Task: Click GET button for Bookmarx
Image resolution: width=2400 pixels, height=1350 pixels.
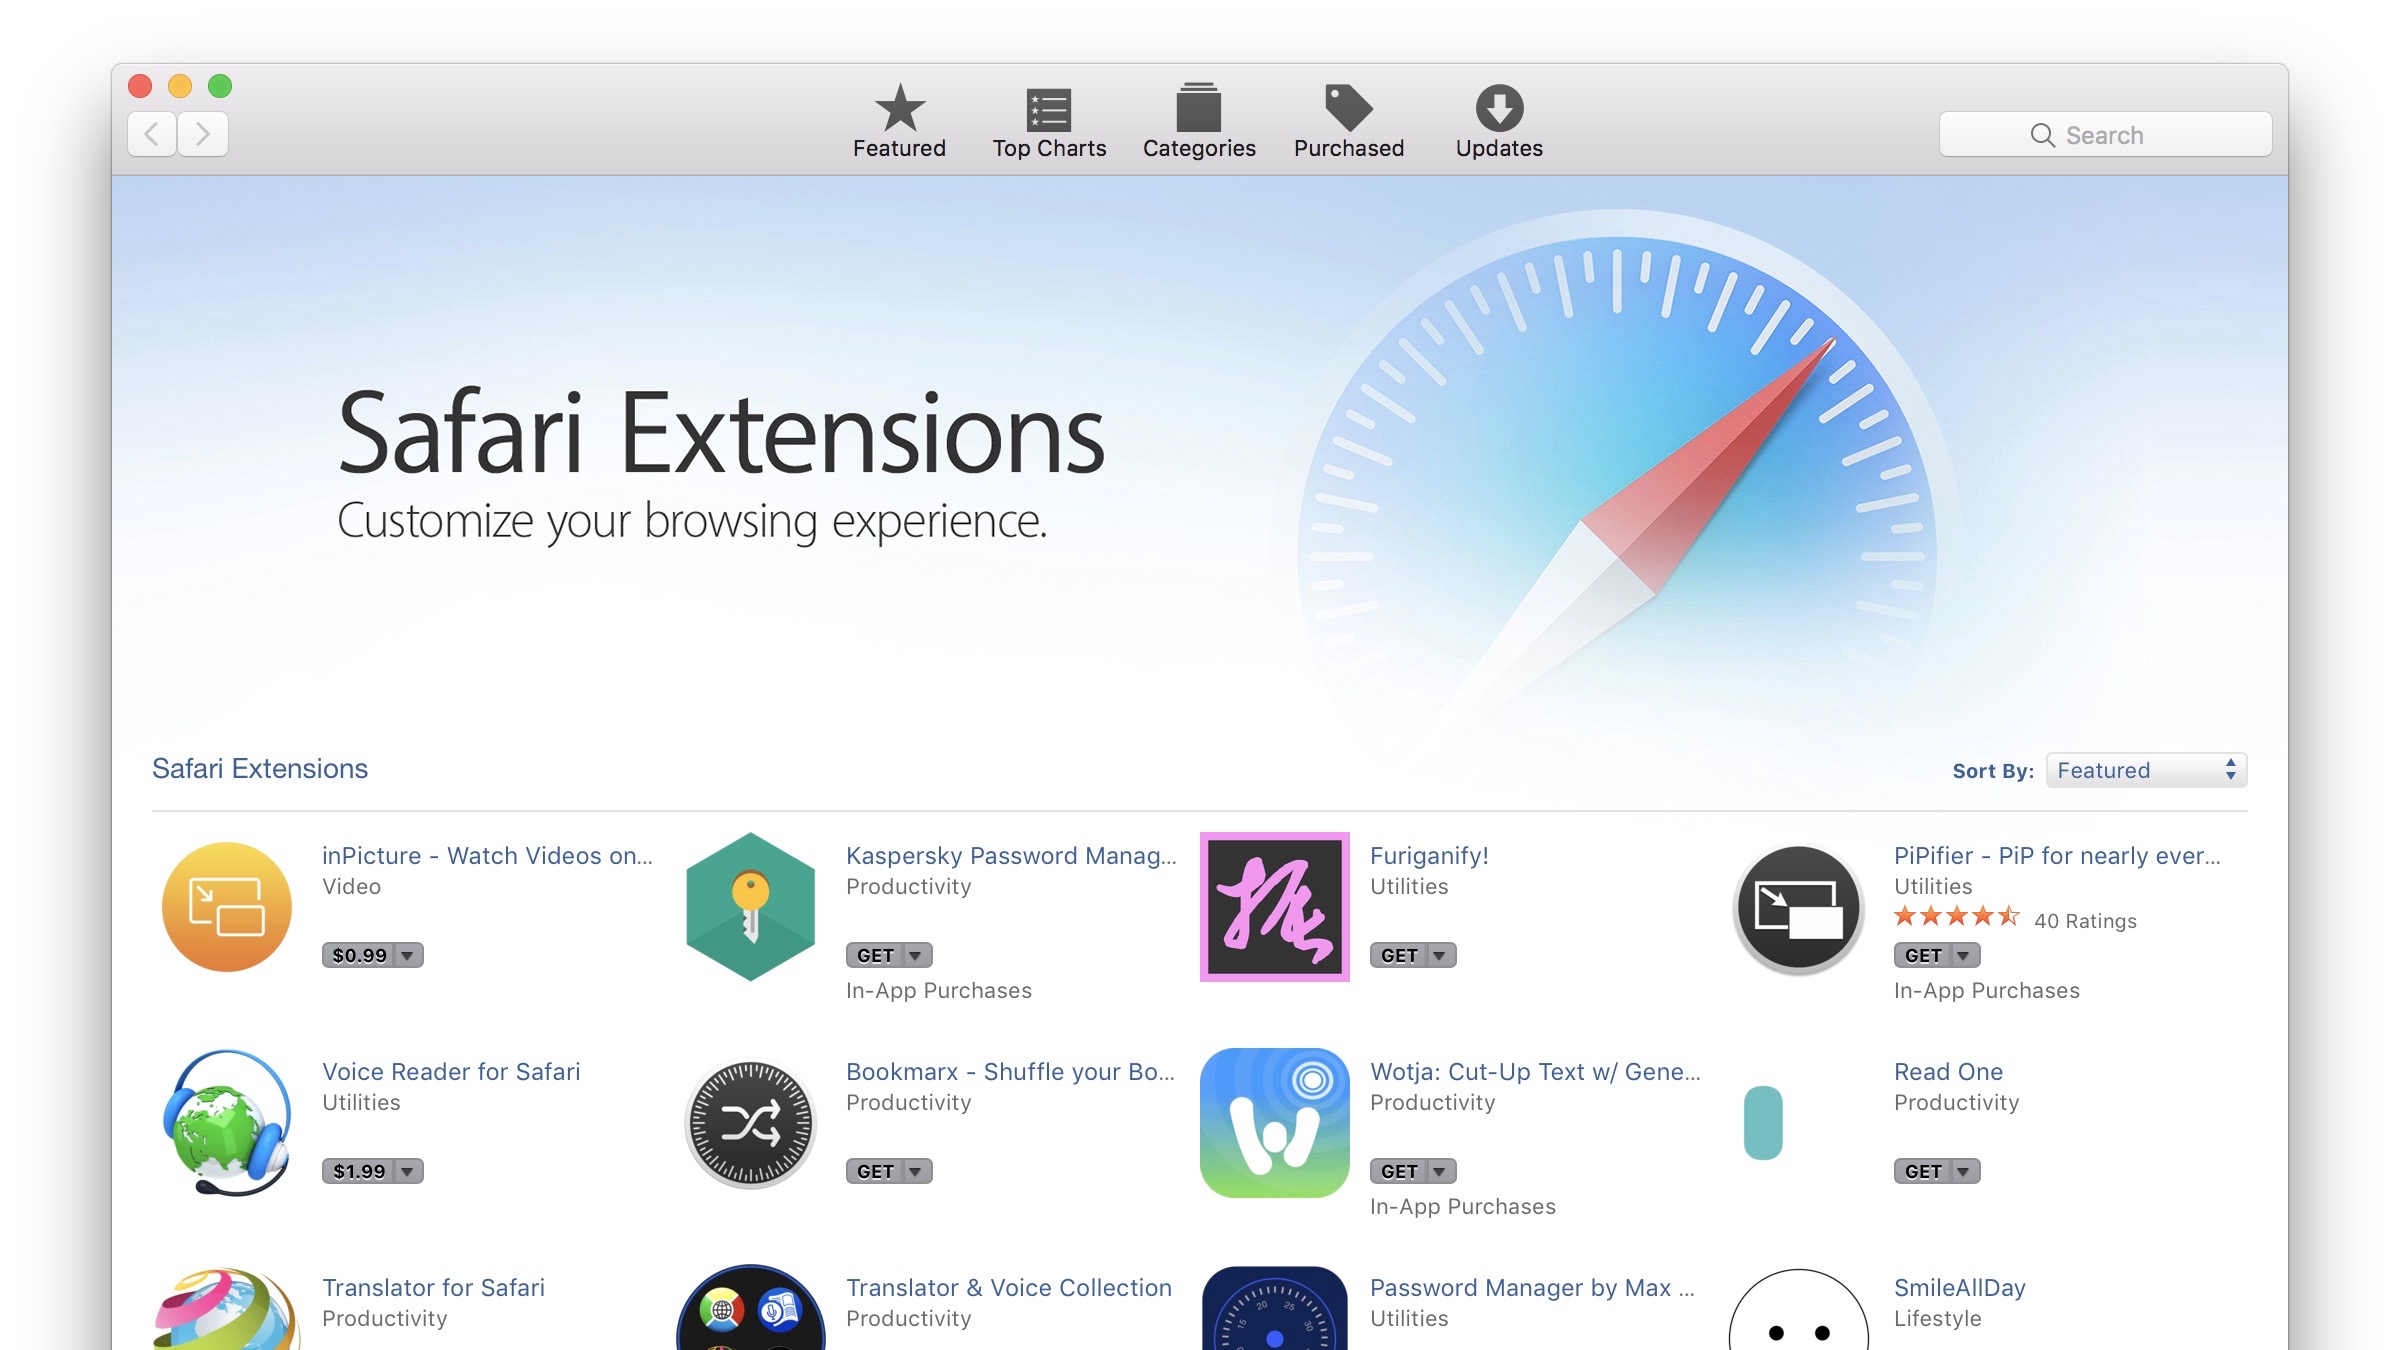Action: point(882,1170)
